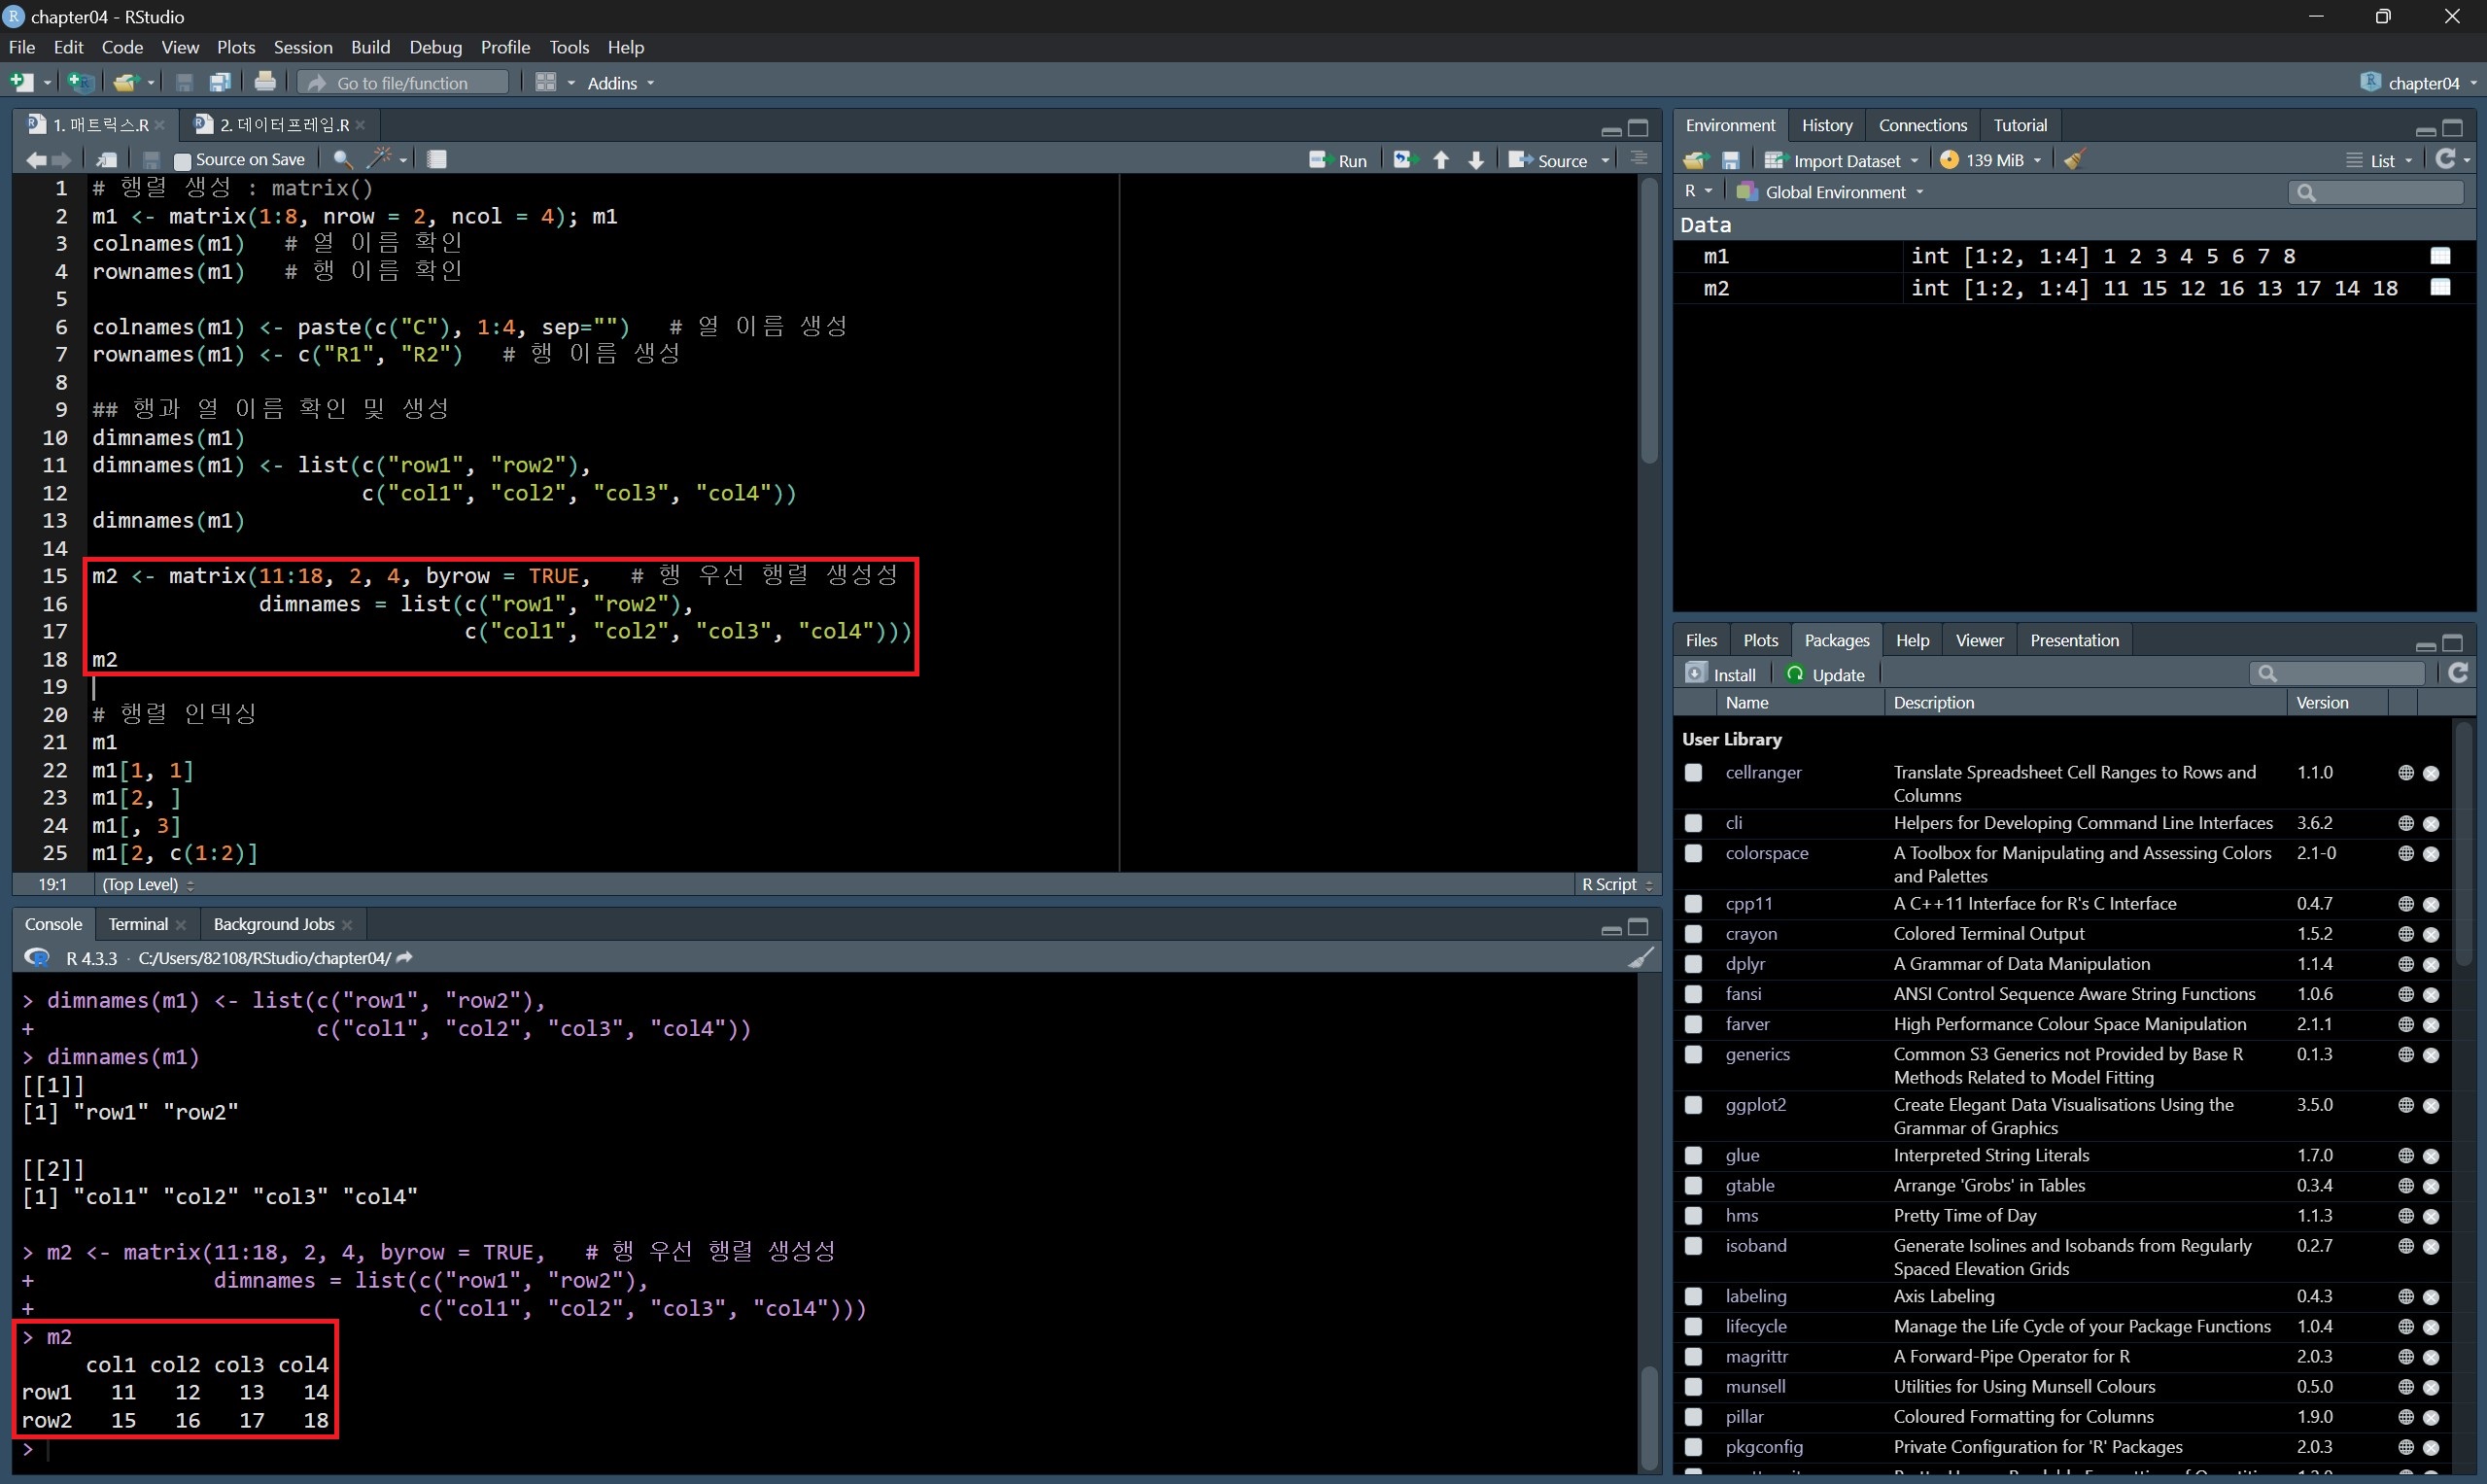Screen dimensions: 2487x1484
Task: Check the ggplot2 package checkbox
Action: coord(1693,1105)
